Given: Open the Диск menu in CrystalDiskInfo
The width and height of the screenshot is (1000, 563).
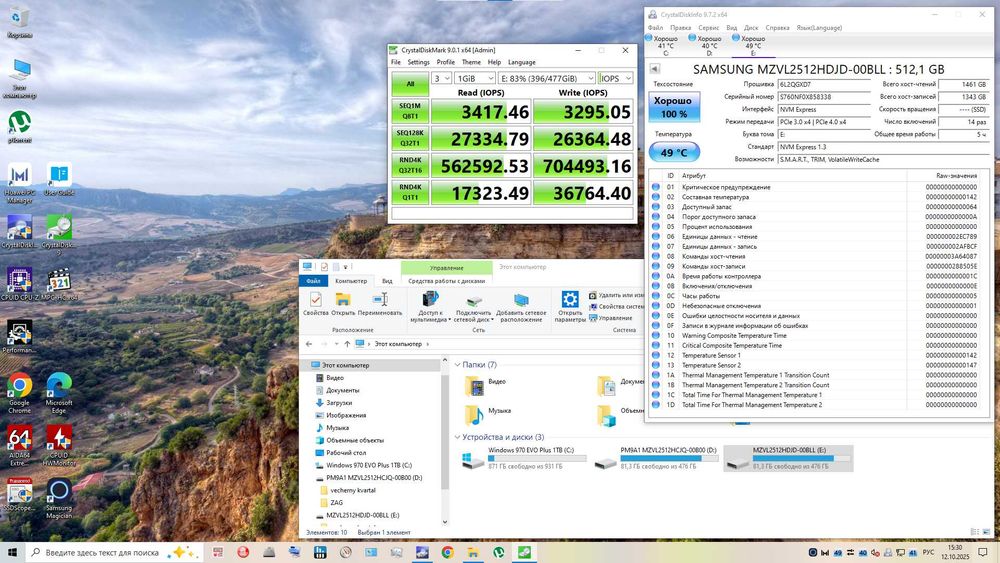Looking at the screenshot, I should click(751, 28).
